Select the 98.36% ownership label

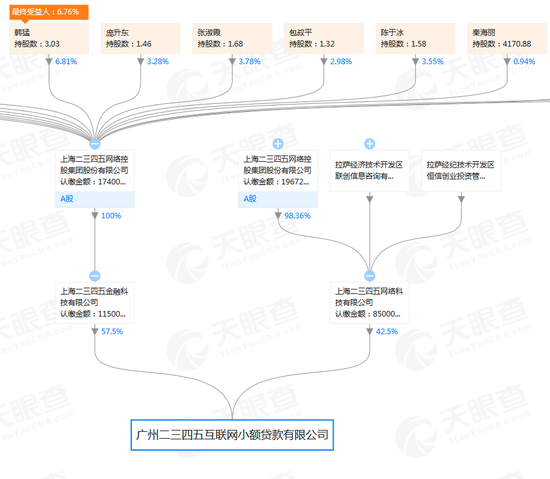click(x=297, y=216)
